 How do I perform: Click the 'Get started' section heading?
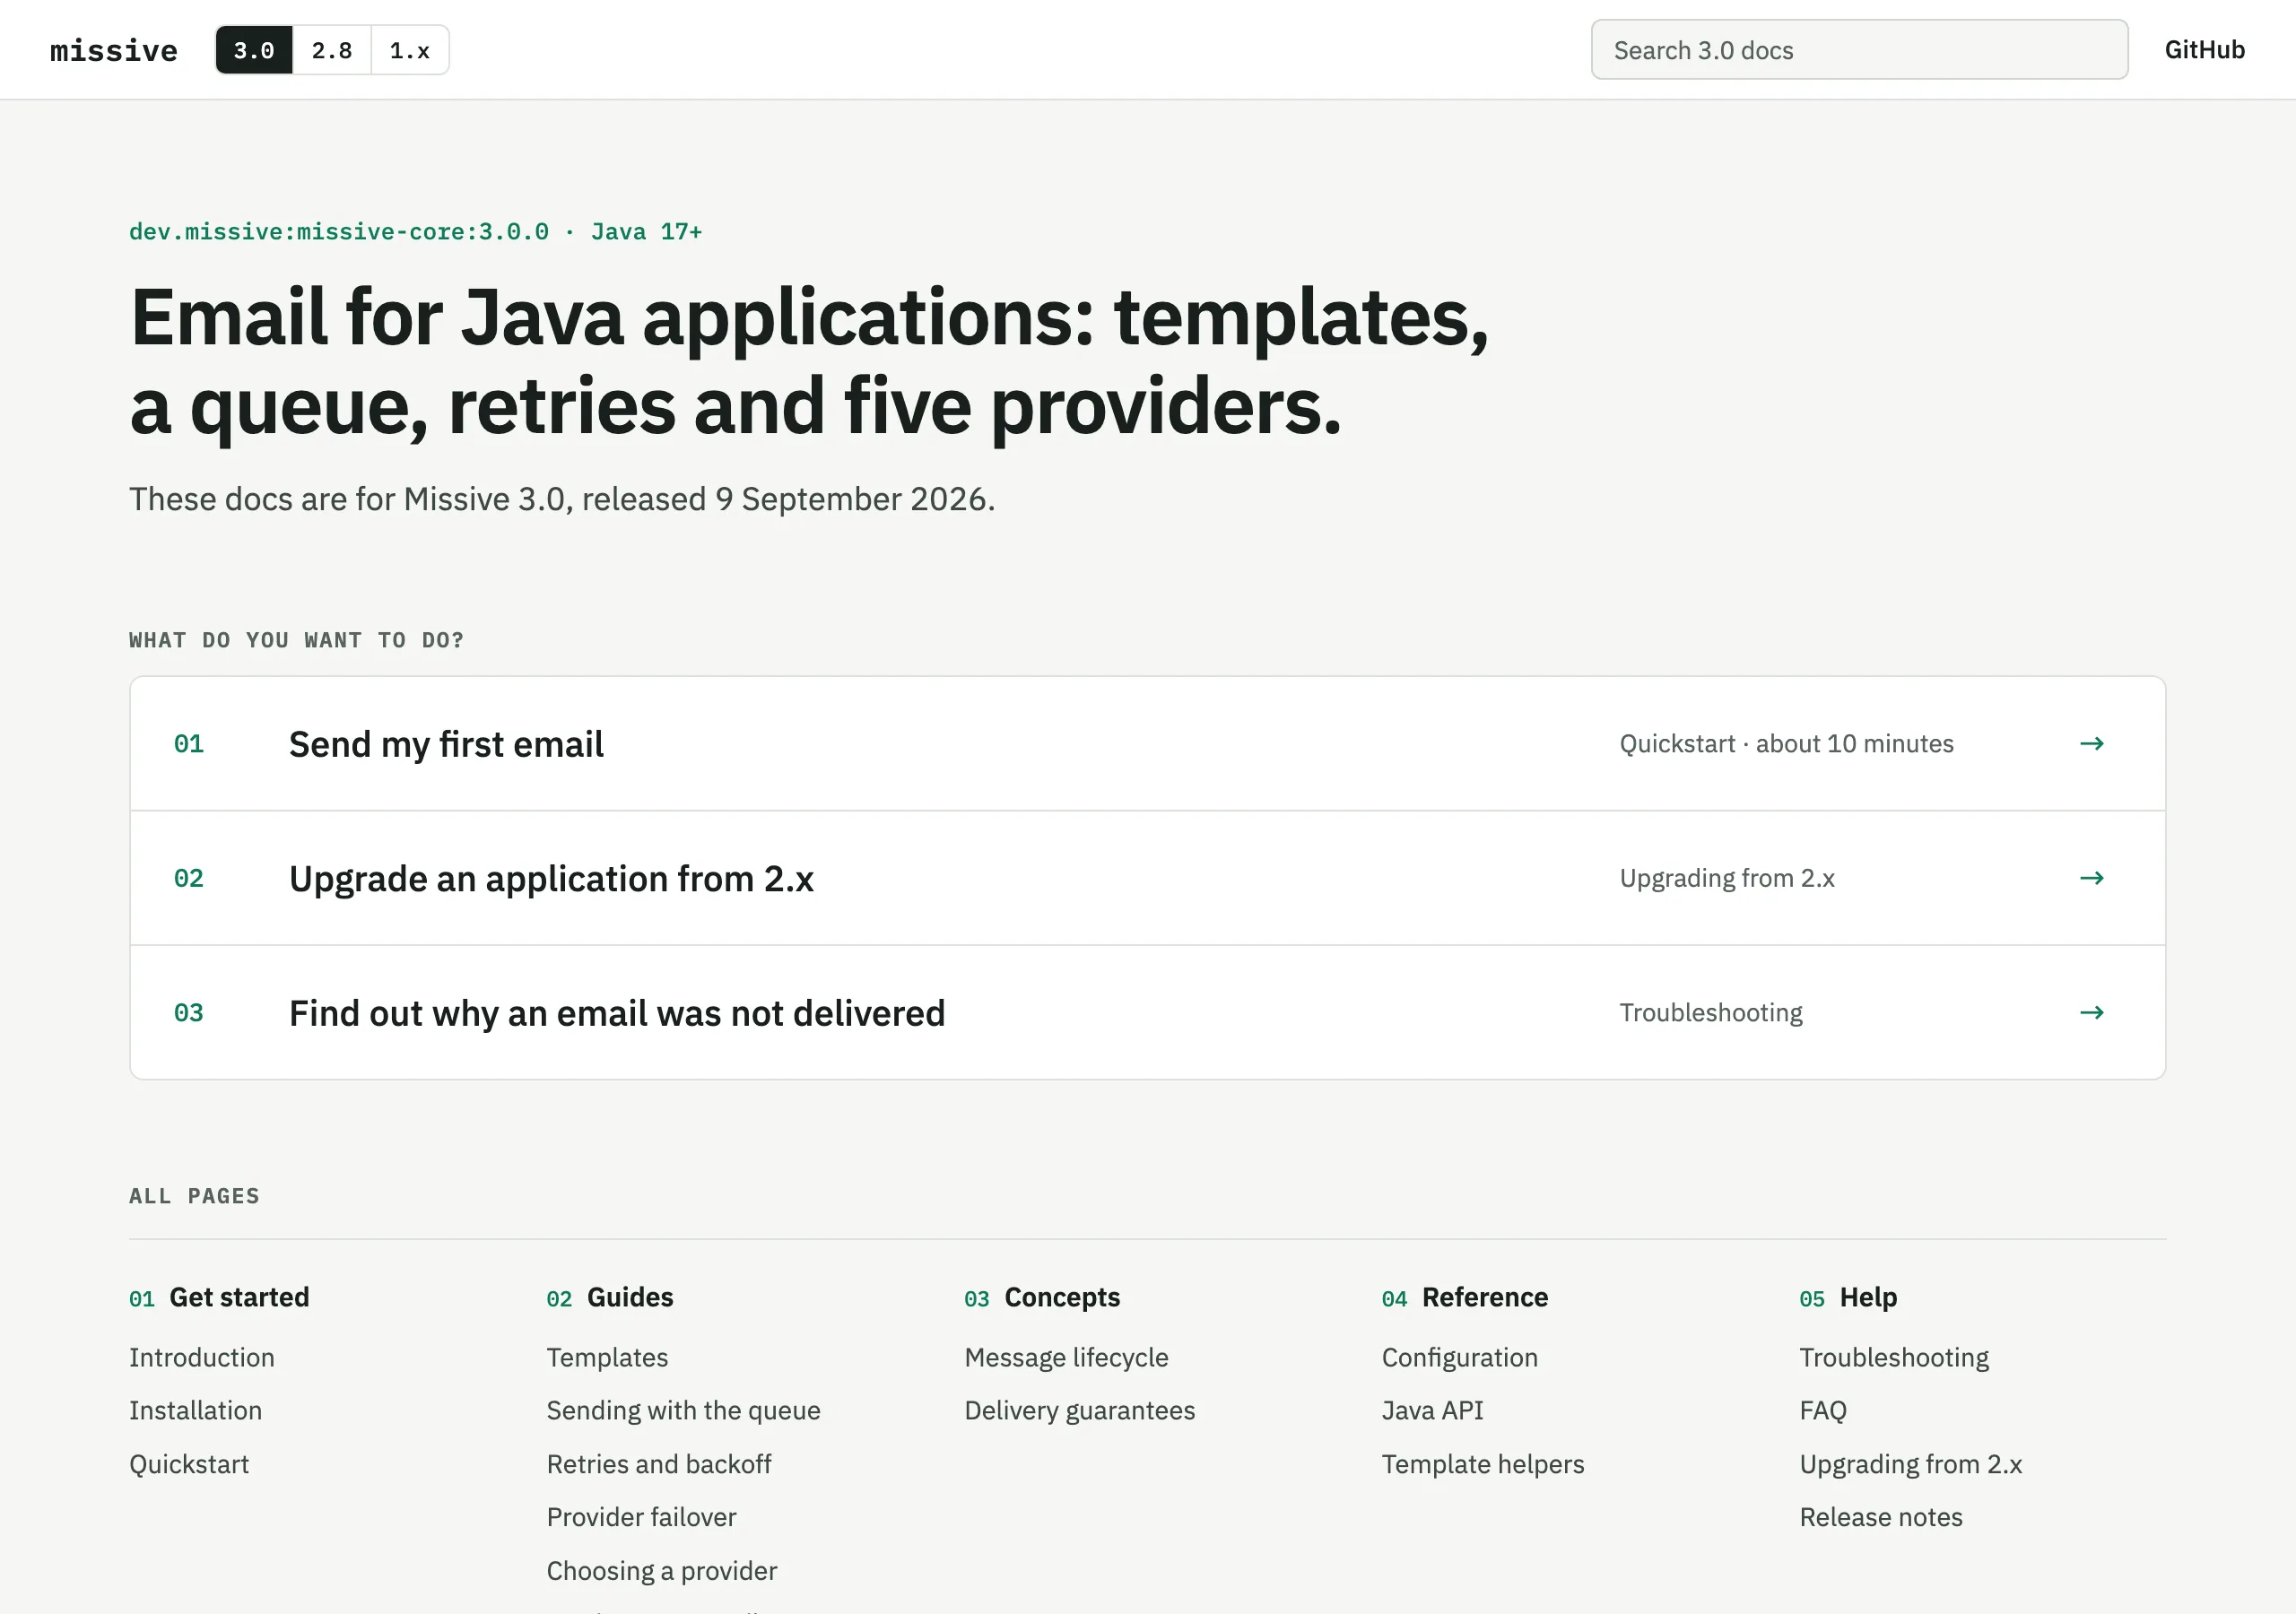pyautogui.click(x=239, y=1297)
